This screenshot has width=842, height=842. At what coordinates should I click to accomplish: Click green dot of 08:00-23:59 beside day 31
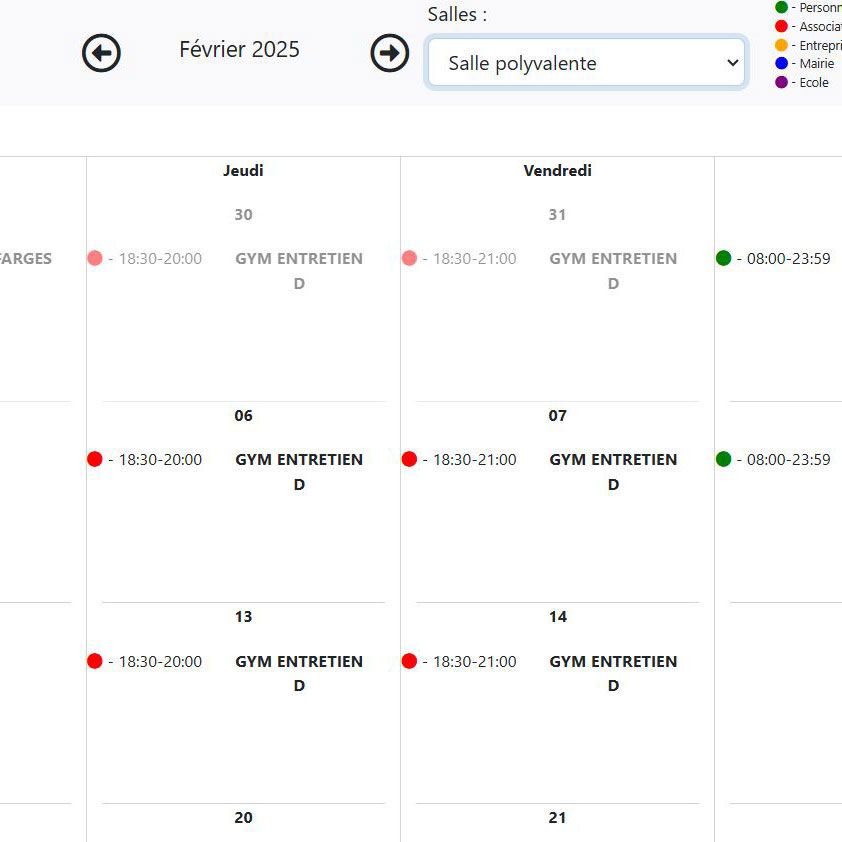point(723,258)
